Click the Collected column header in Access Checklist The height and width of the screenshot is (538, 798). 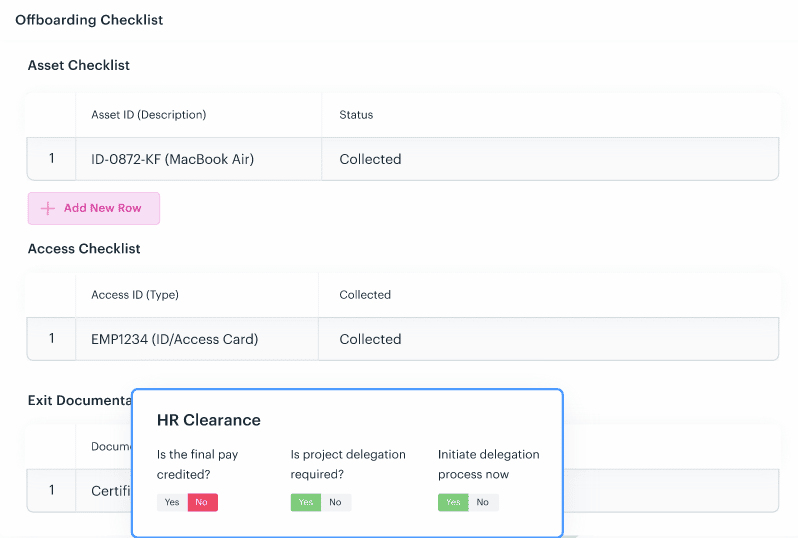click(365, 295)
